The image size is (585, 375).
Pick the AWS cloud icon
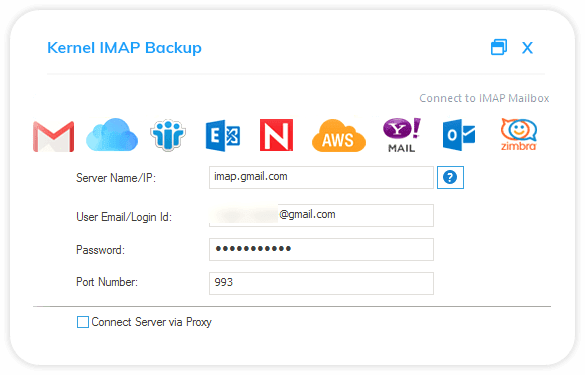[x=339, y=135]
